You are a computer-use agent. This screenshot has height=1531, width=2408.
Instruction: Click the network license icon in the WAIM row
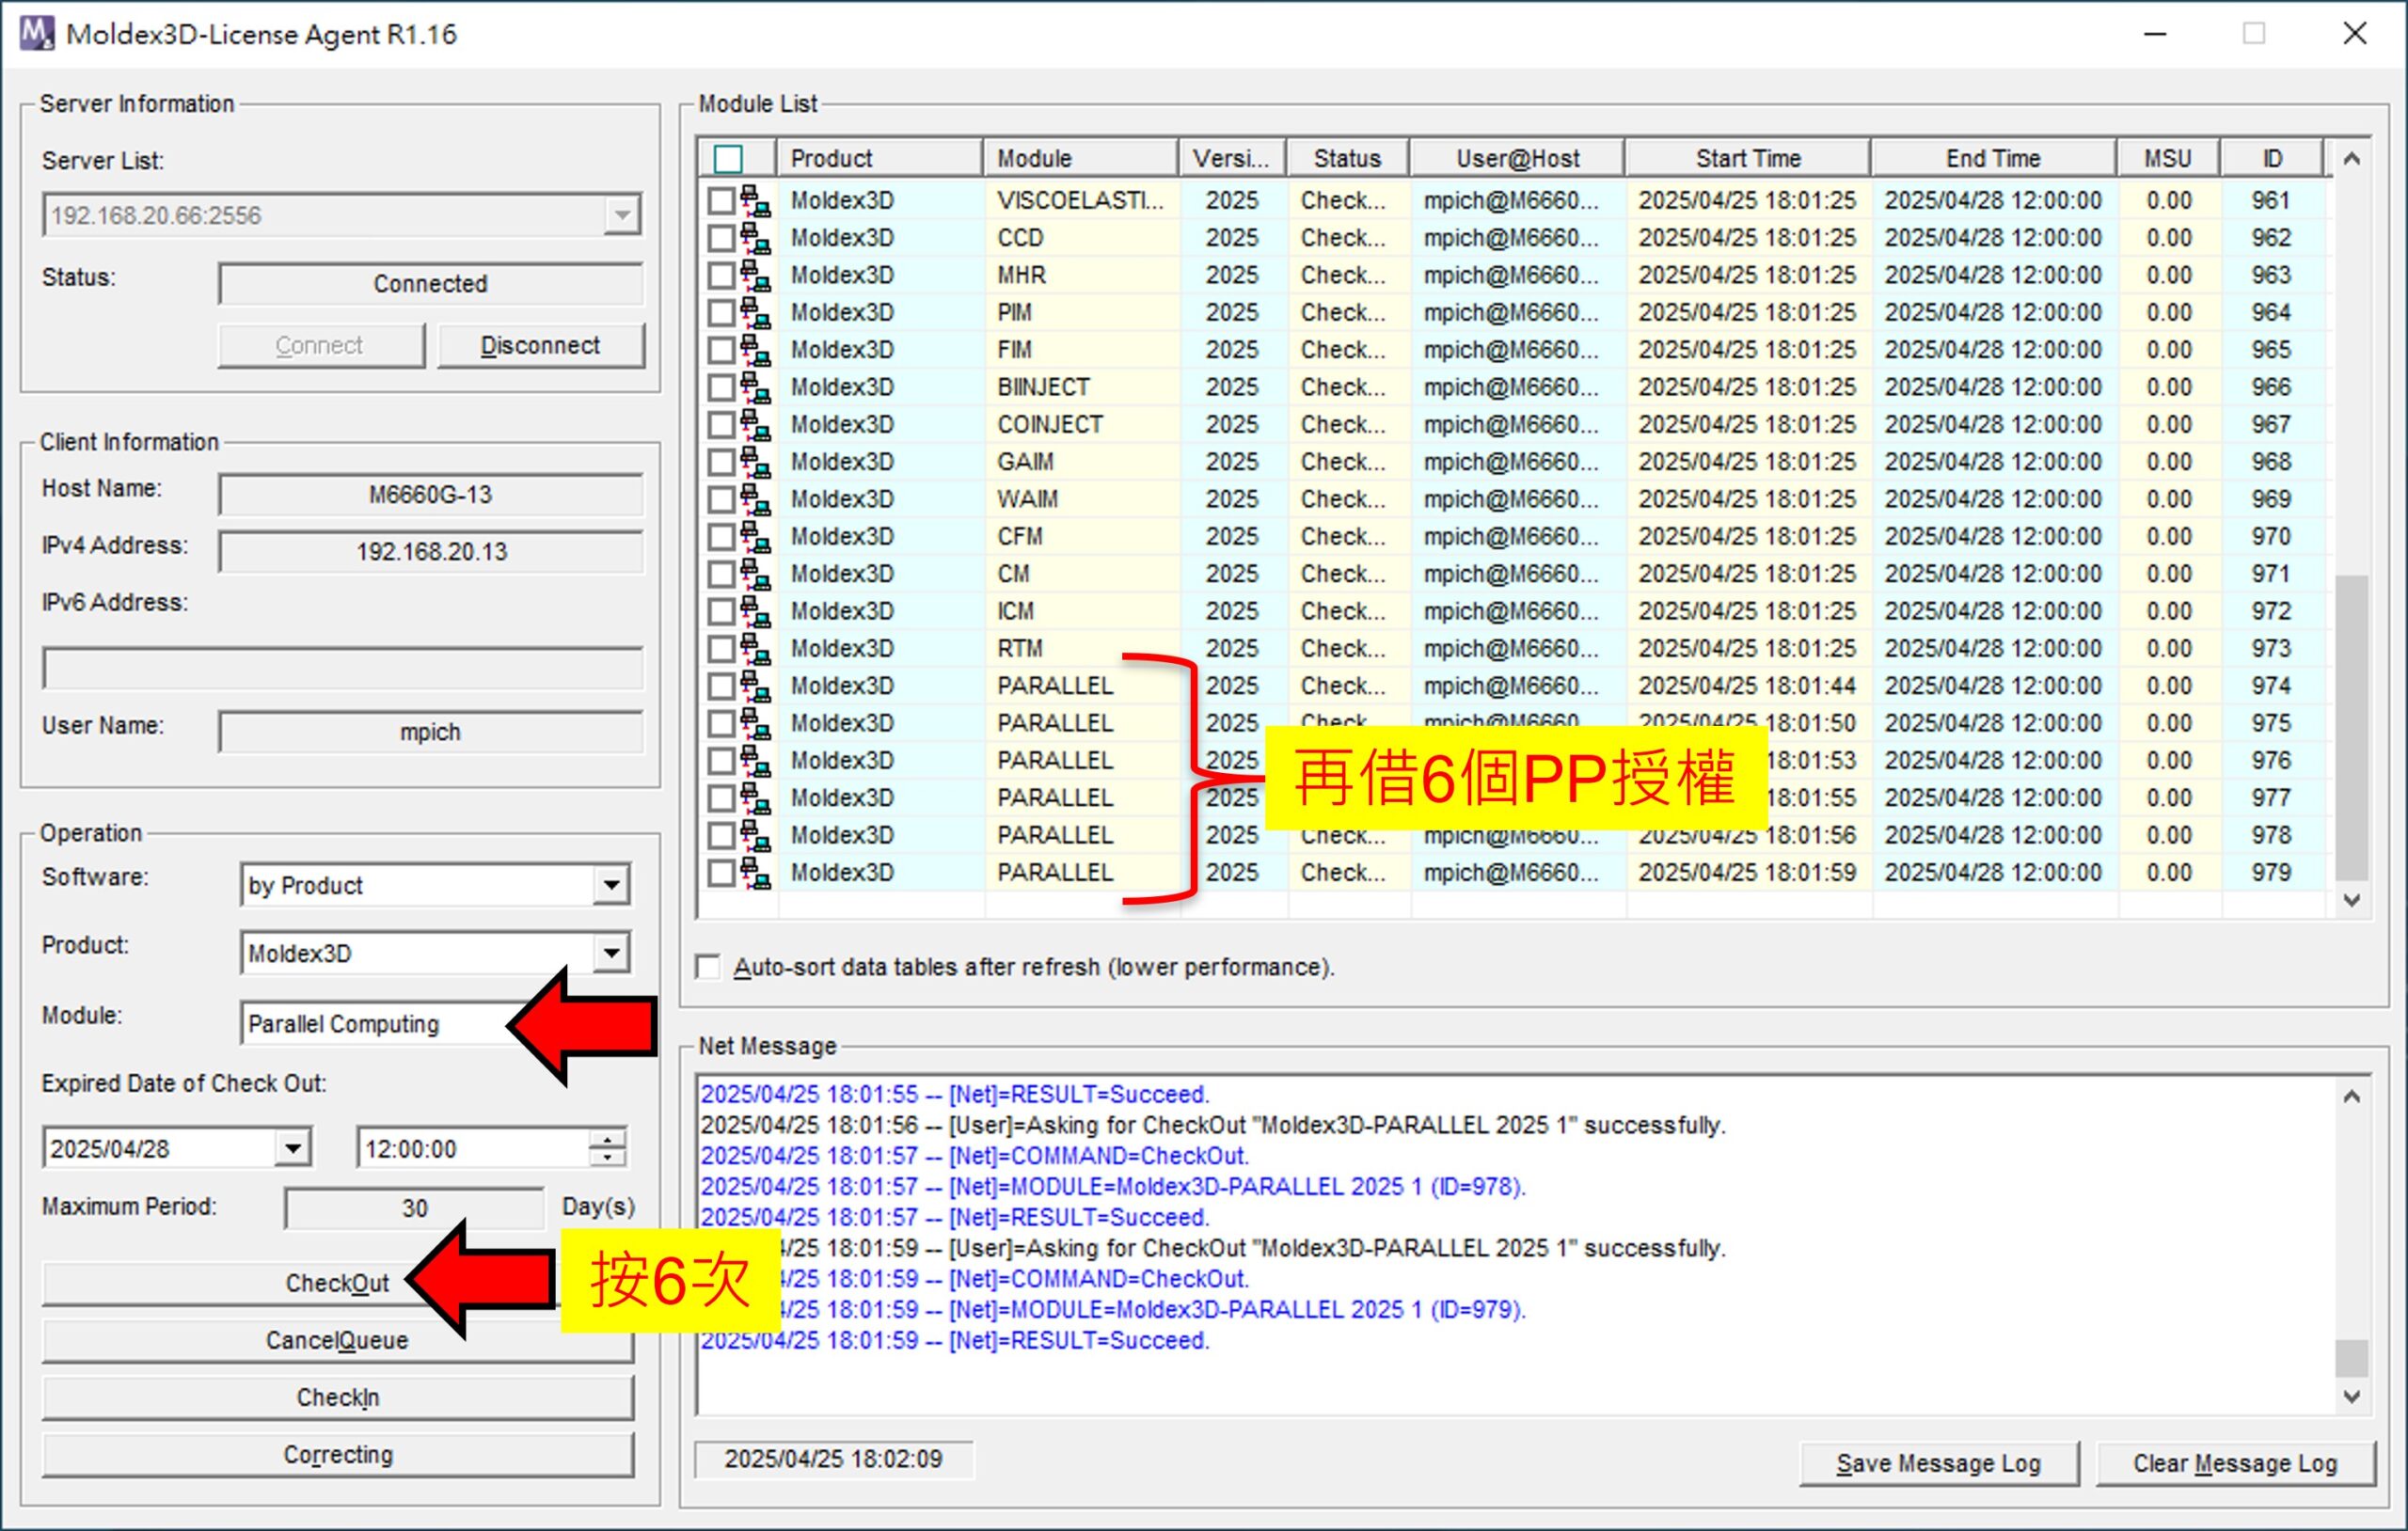[755, 499]
